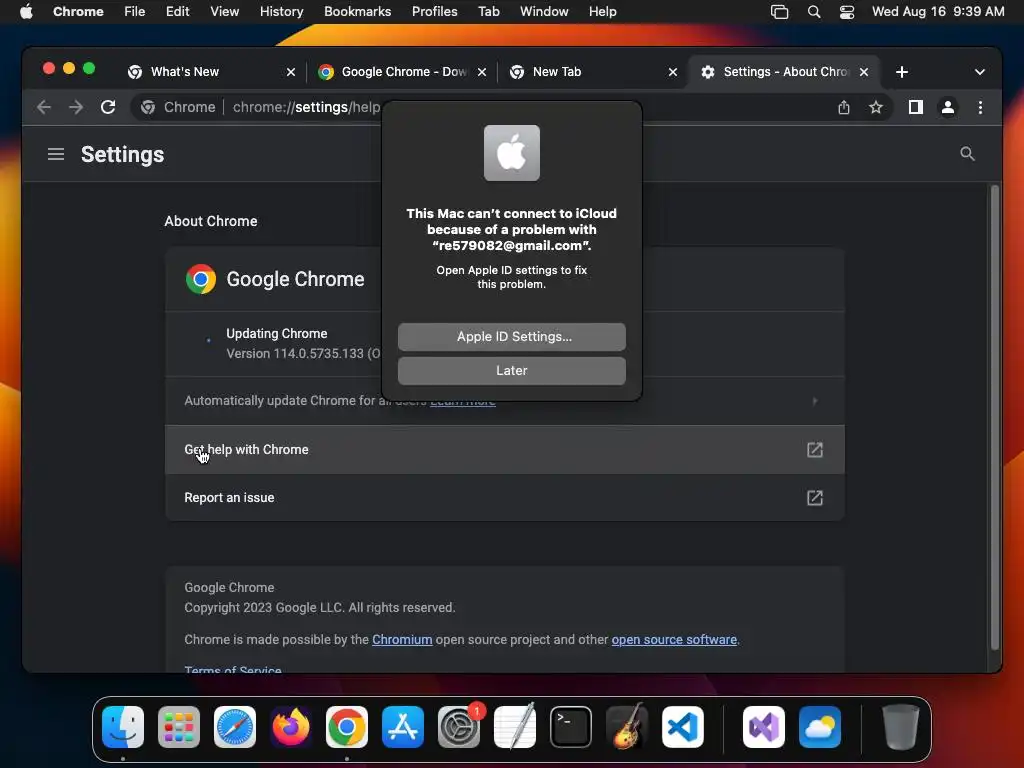Close the Settings - About Chrome tab
This screenshot has height=768, width=1024.
coord(863,72)
